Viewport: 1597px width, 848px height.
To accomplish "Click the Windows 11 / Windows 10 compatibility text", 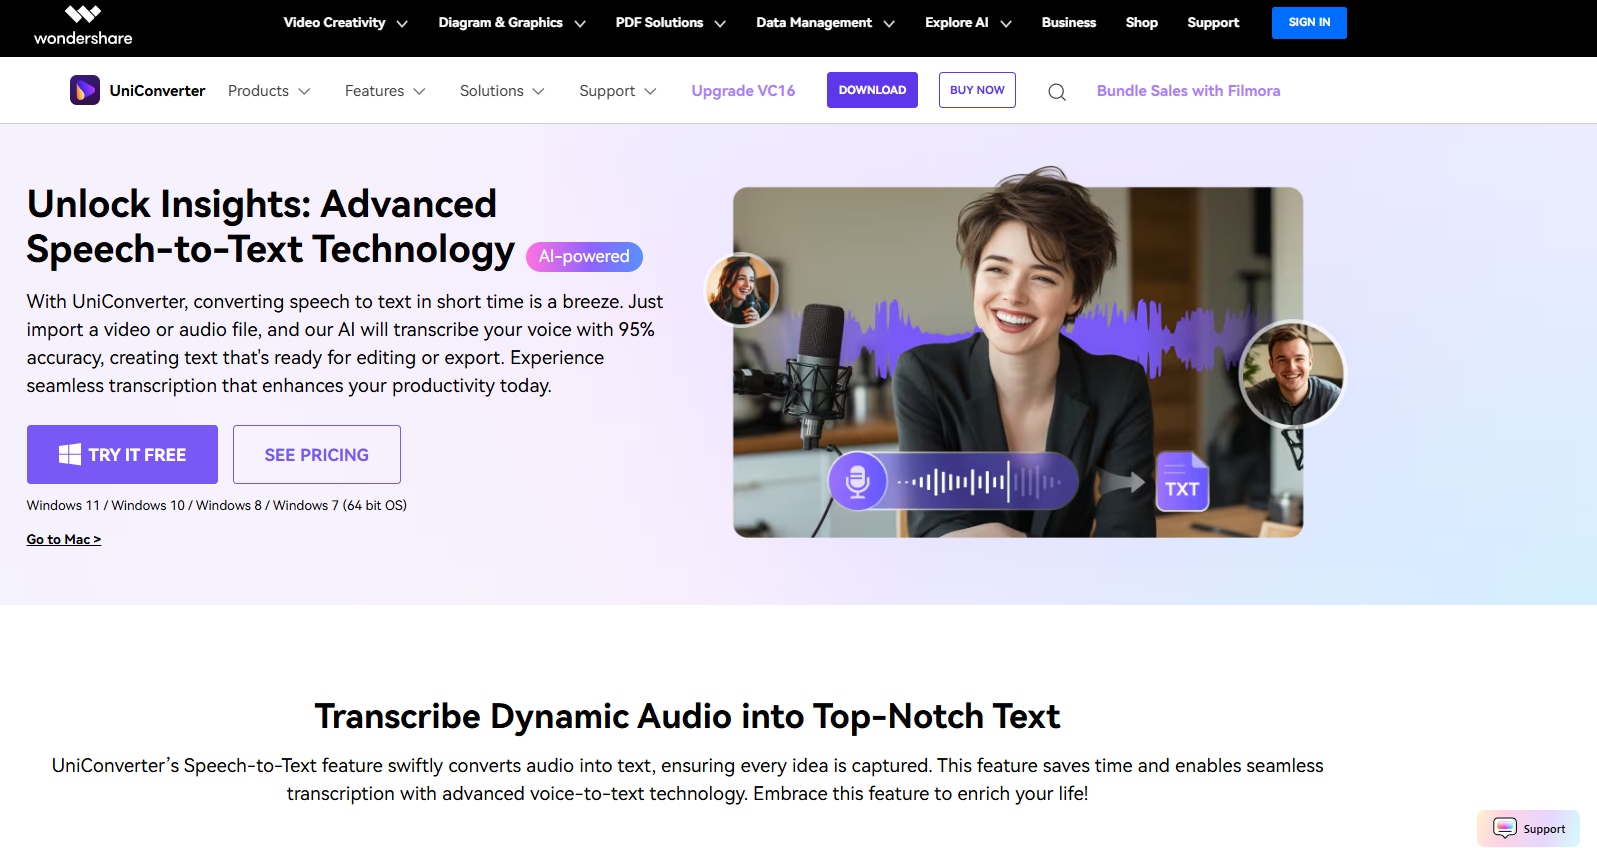I will 217,506.
